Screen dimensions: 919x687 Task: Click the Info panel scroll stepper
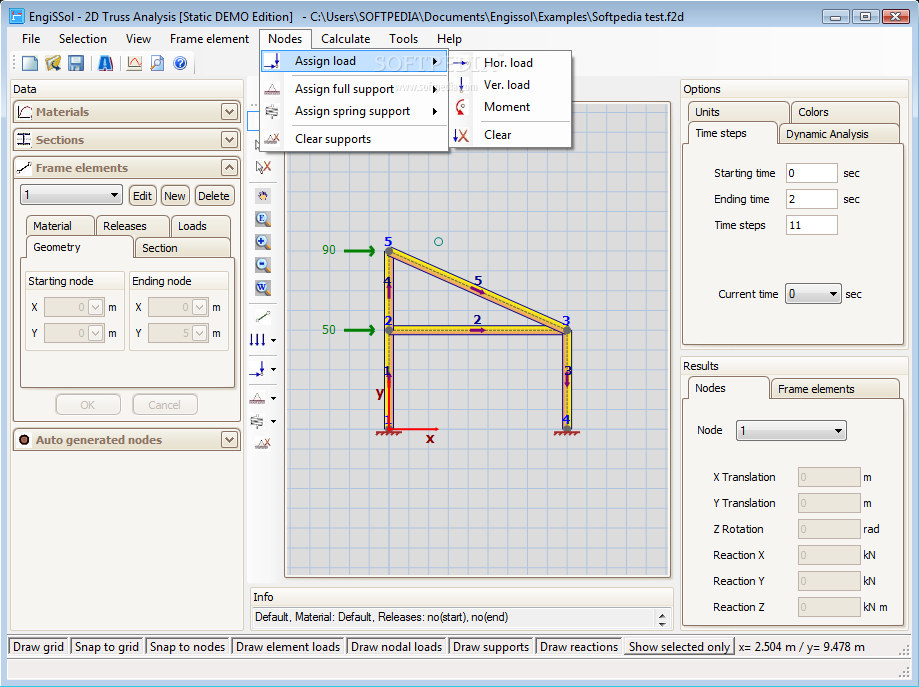point(662,619)
